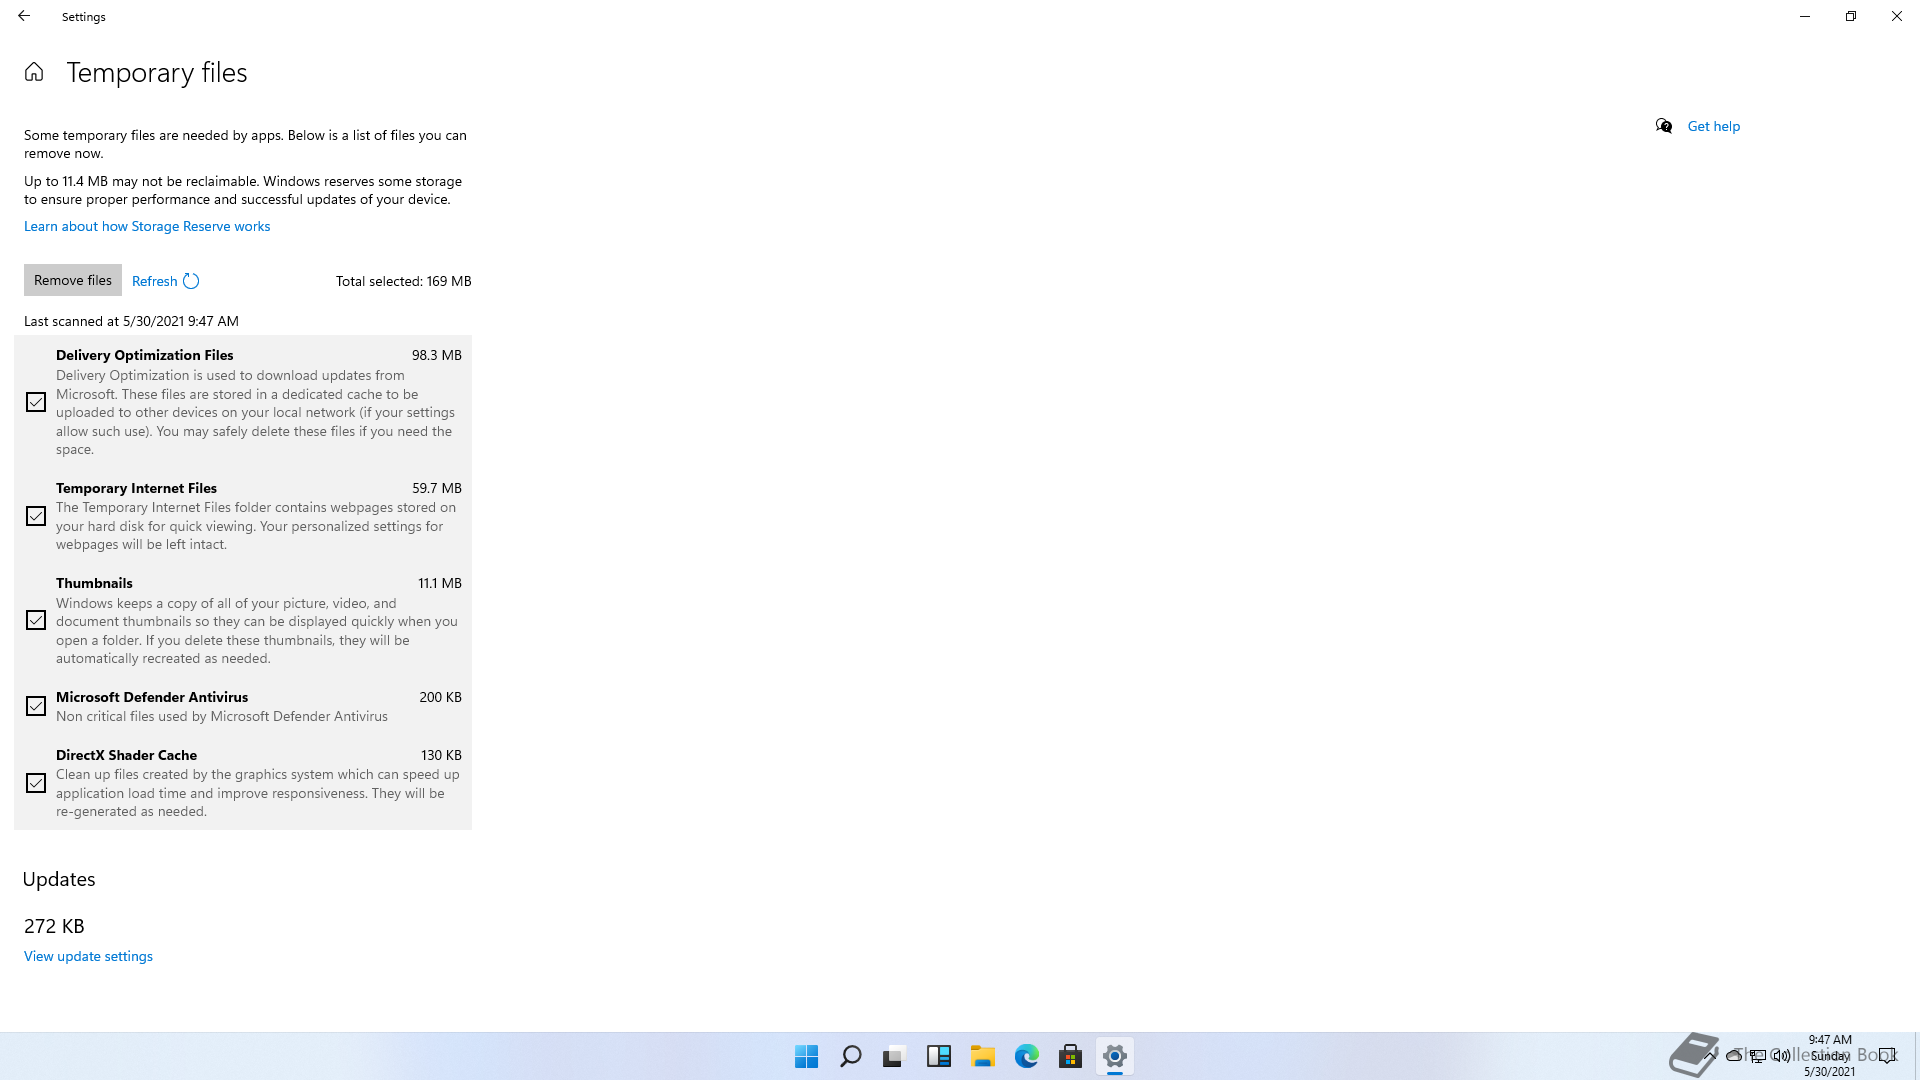Click the Temporary Internet Files title
Screen dimensions: 1920x1080
(x=136, y=488)
